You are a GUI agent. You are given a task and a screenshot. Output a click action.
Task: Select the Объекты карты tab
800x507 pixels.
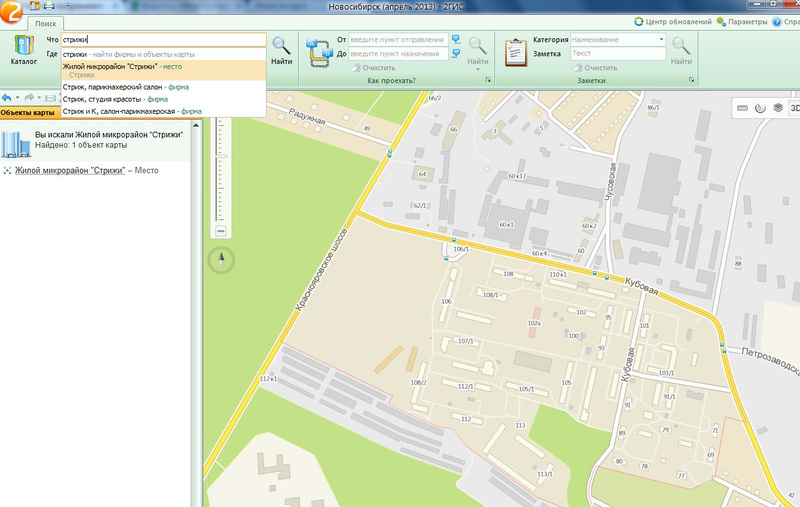27,113
